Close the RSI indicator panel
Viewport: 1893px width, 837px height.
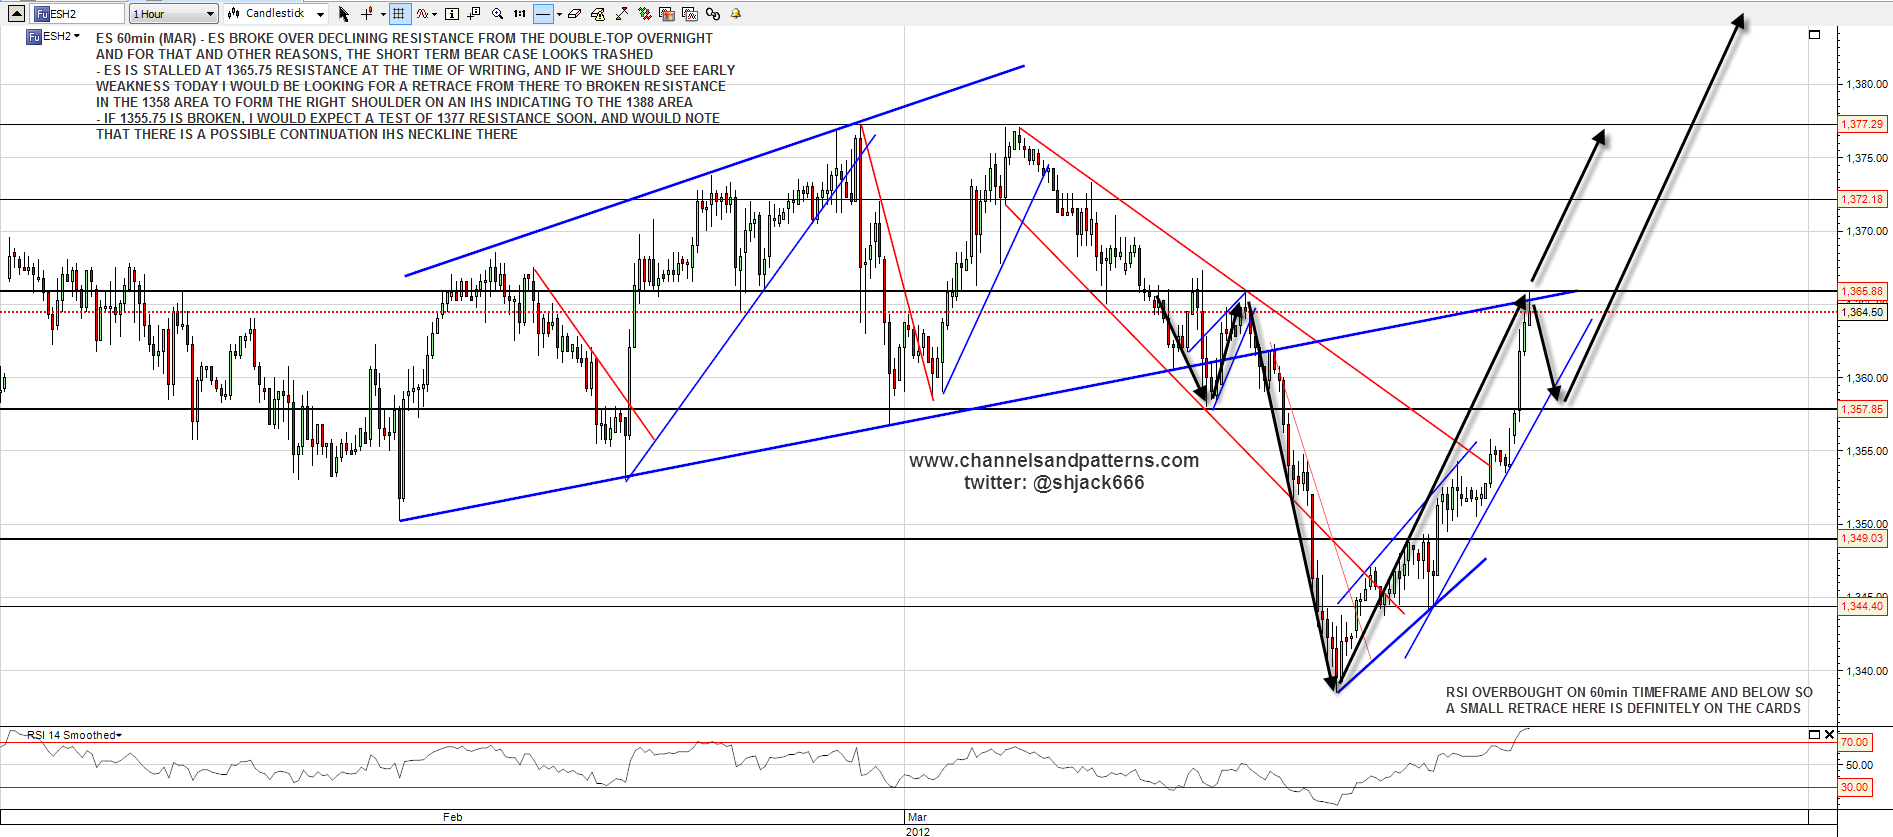(1830, 735)
